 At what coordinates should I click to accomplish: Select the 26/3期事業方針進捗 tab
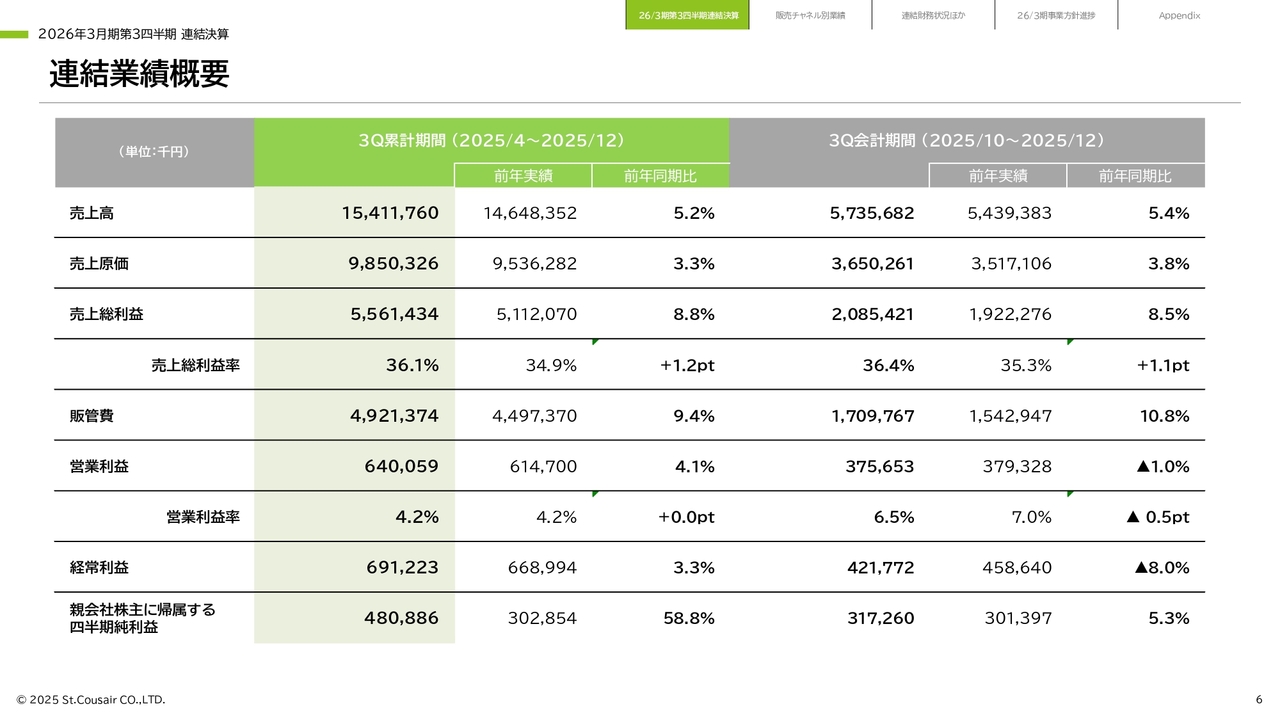click(1055, 15)
